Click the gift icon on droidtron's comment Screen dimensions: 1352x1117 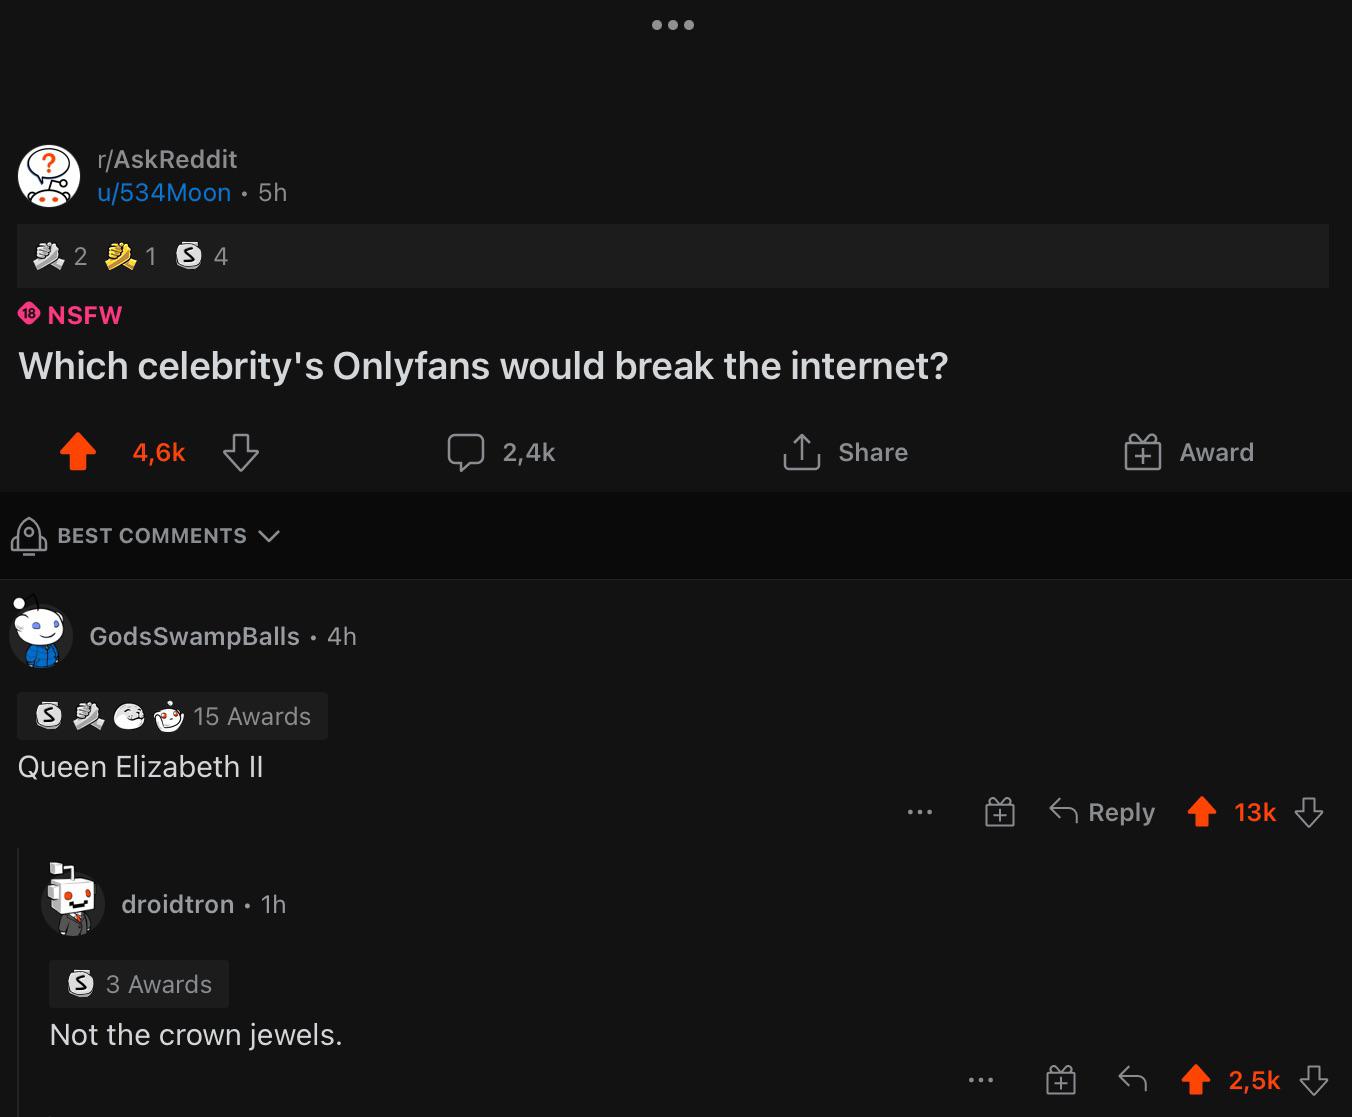click(1061, 1080)
